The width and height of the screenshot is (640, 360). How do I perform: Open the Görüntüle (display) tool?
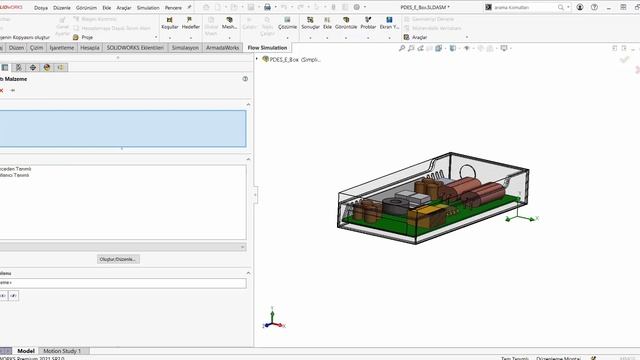(x=346, y=23)
